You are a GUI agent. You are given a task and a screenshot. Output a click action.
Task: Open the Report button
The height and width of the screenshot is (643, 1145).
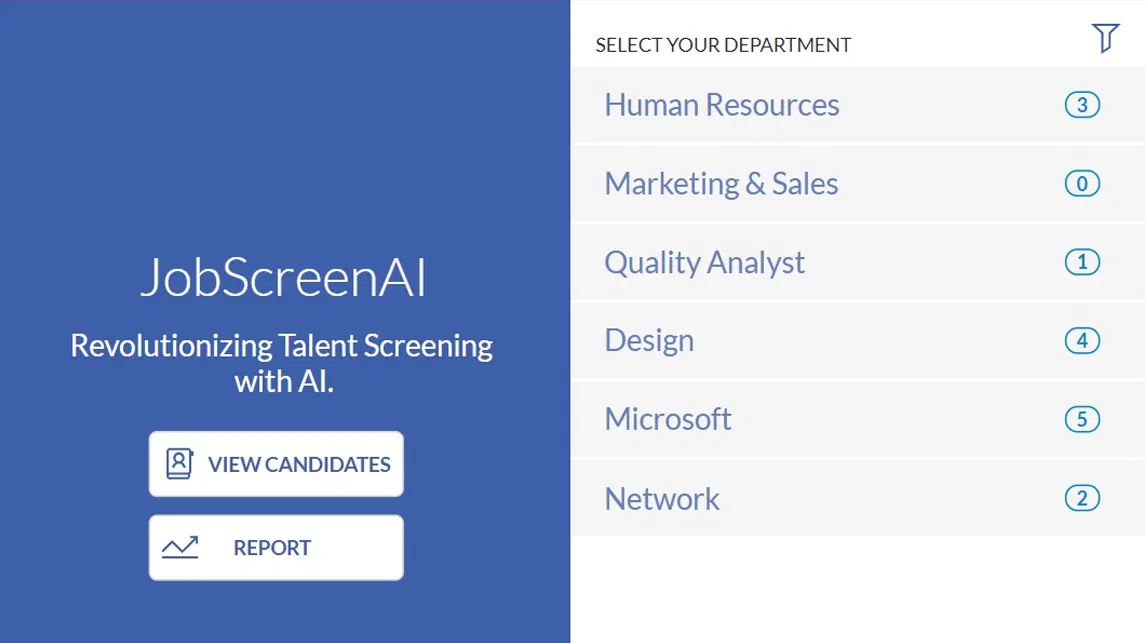(276, 548)
